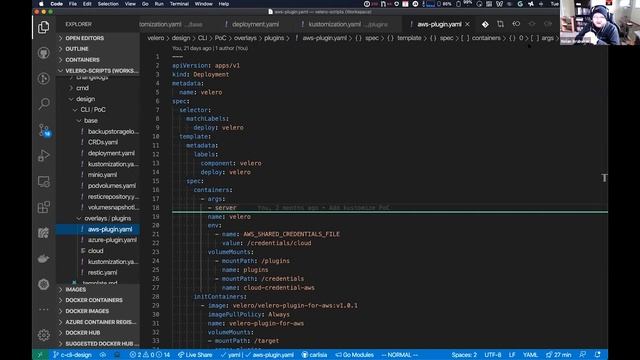Click the 'containers' breadcrumb segment
The image size is (640, 360).
(x=486, y=38)
